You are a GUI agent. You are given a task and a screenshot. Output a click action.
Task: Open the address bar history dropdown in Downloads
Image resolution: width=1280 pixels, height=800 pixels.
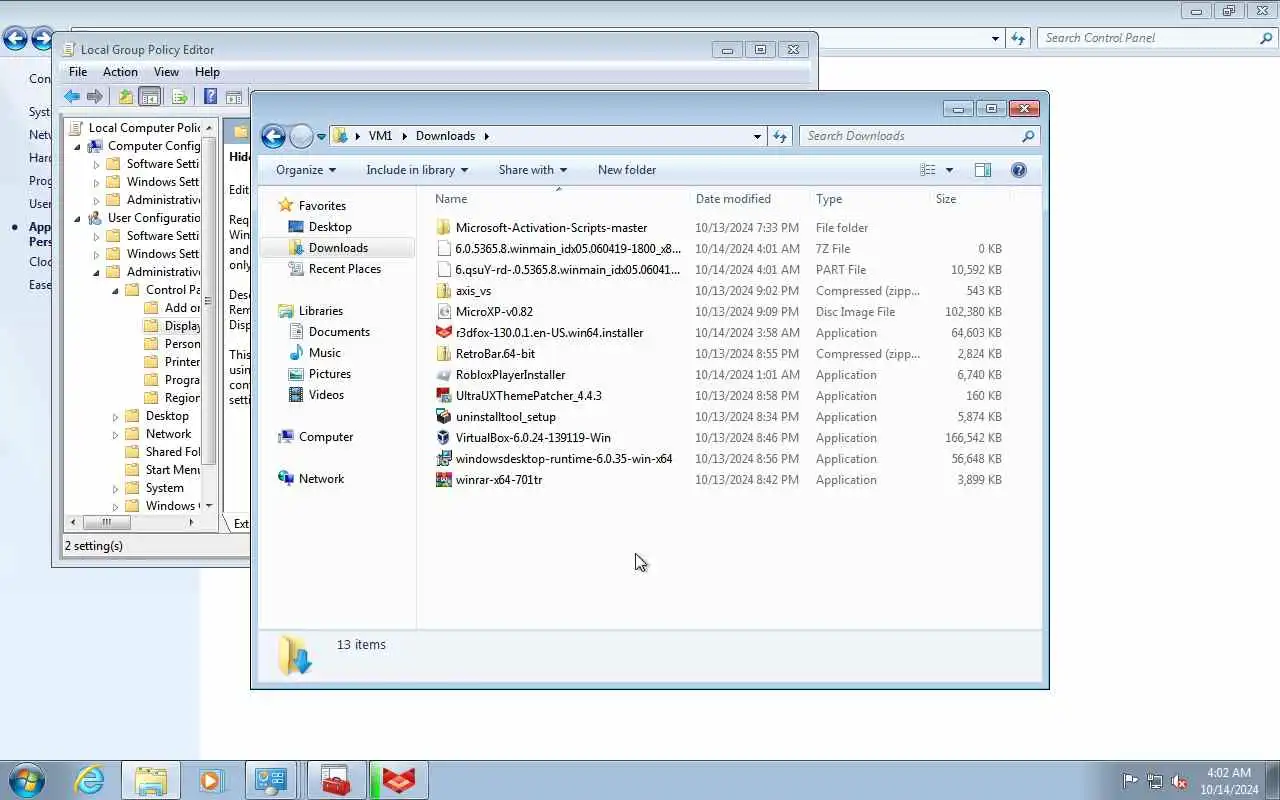tap(757, 136)
